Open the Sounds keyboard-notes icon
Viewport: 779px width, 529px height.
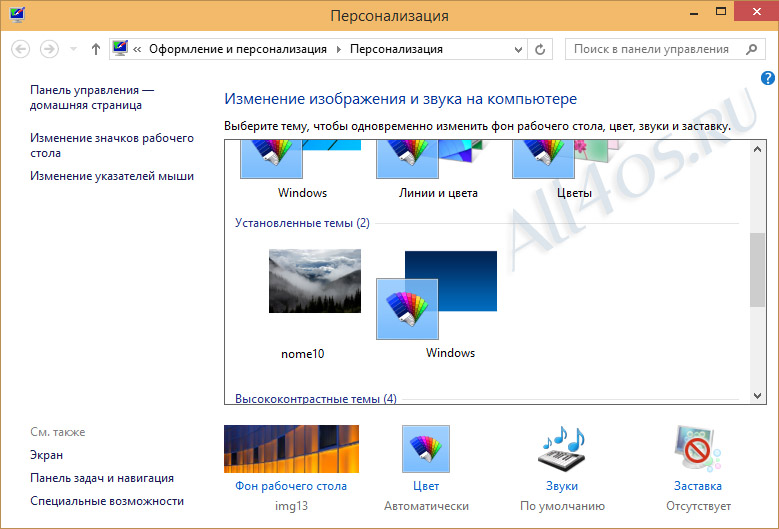pos(562,448)
